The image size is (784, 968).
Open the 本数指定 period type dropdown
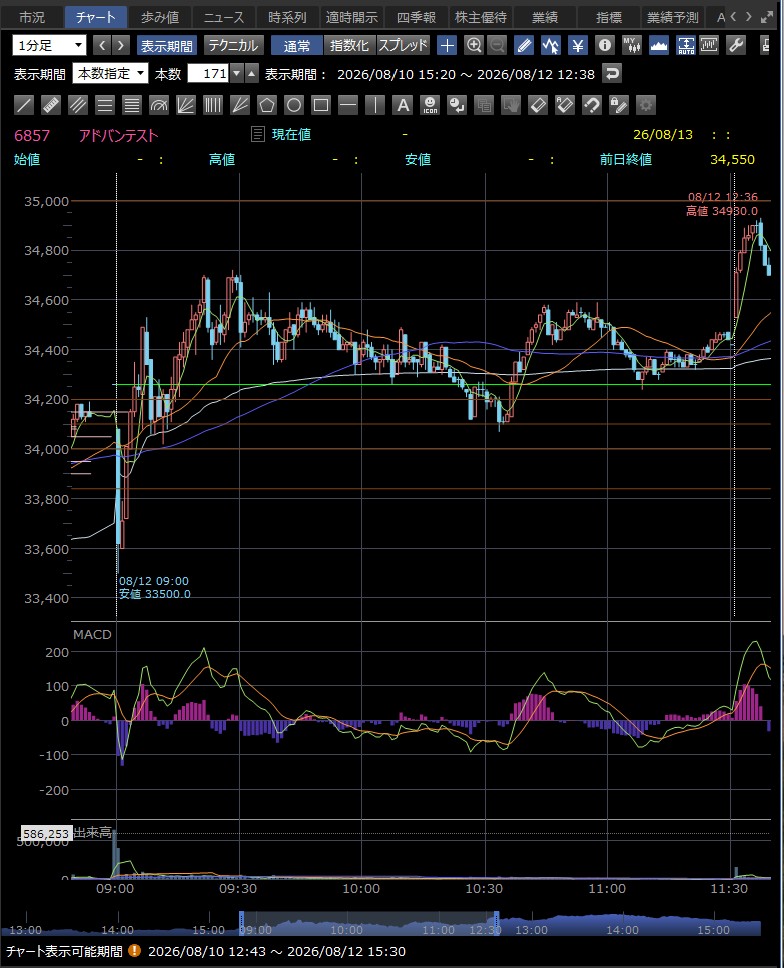point(111,74)
